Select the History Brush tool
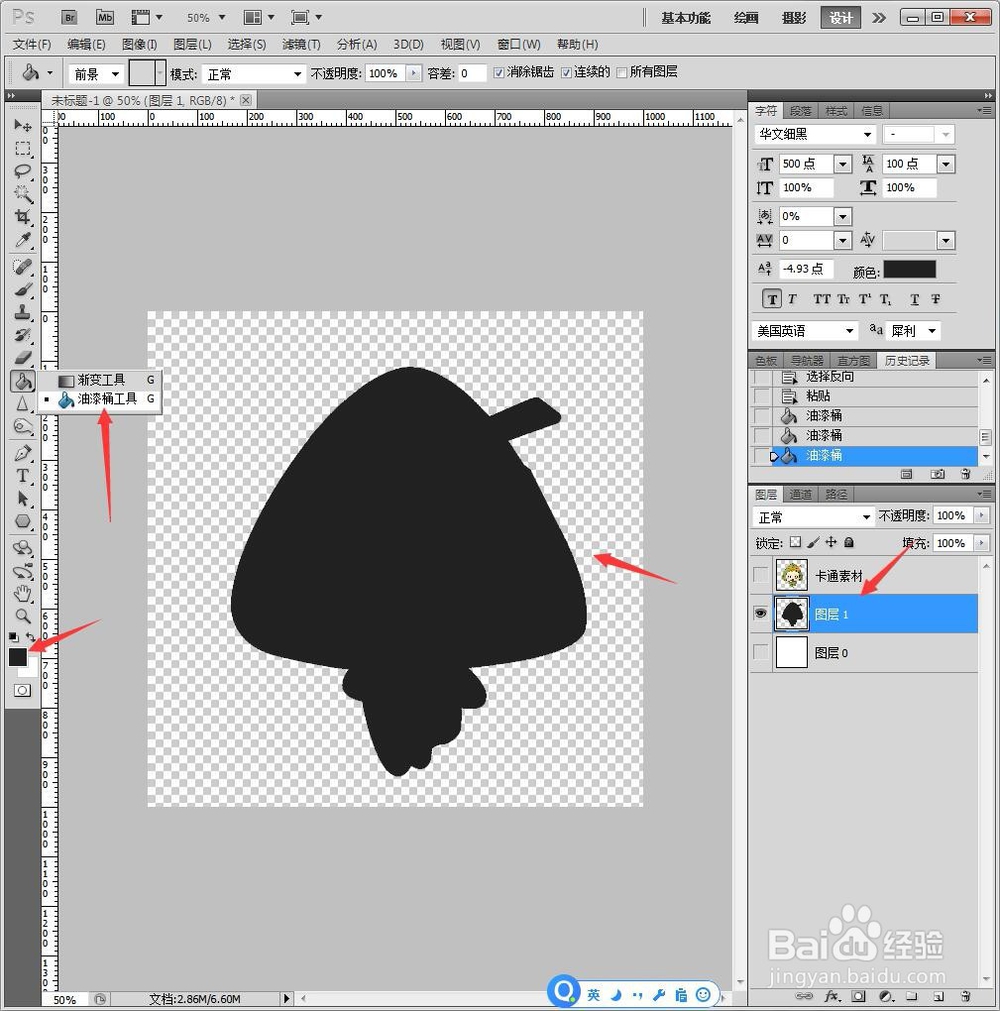The height and width of the screenshot is (1011, 1000). pyautogui.click(x=23, y=335)
